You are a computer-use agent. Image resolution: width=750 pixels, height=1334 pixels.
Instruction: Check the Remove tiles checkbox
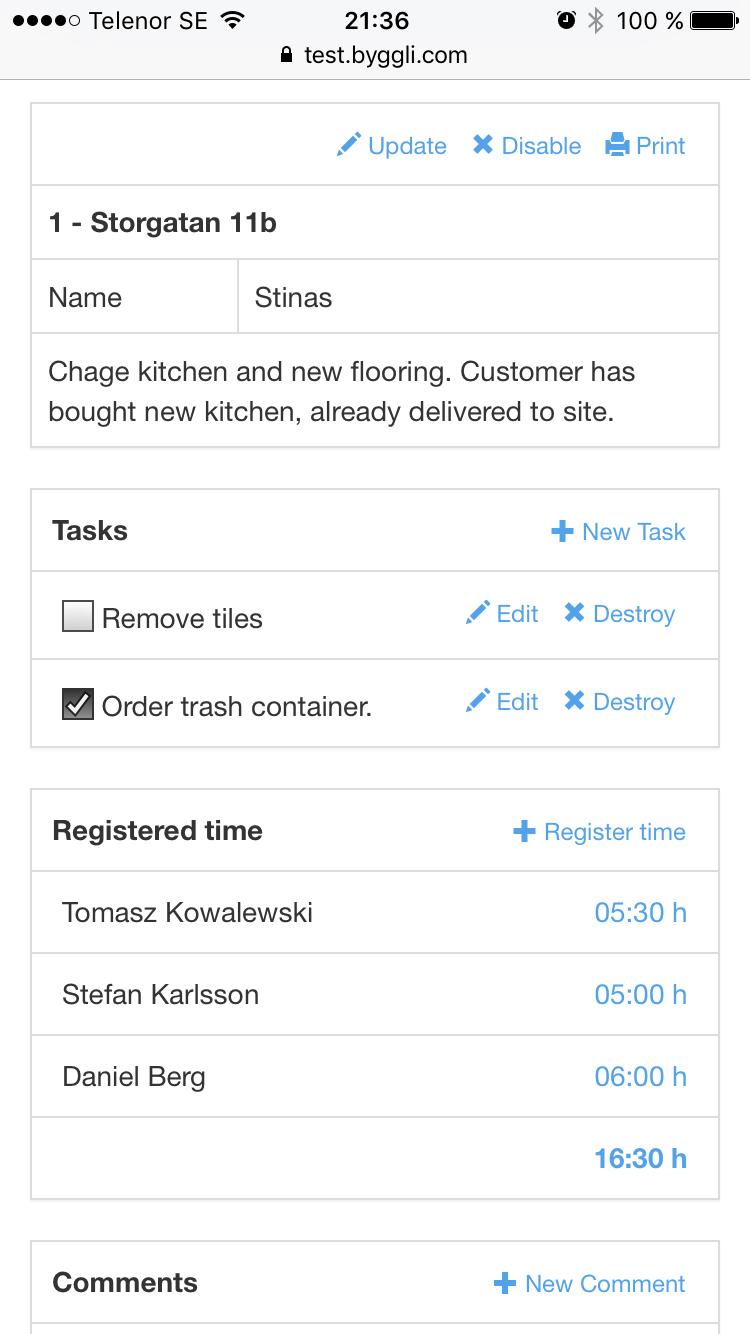pyautogui.click(x=78, y=617)
